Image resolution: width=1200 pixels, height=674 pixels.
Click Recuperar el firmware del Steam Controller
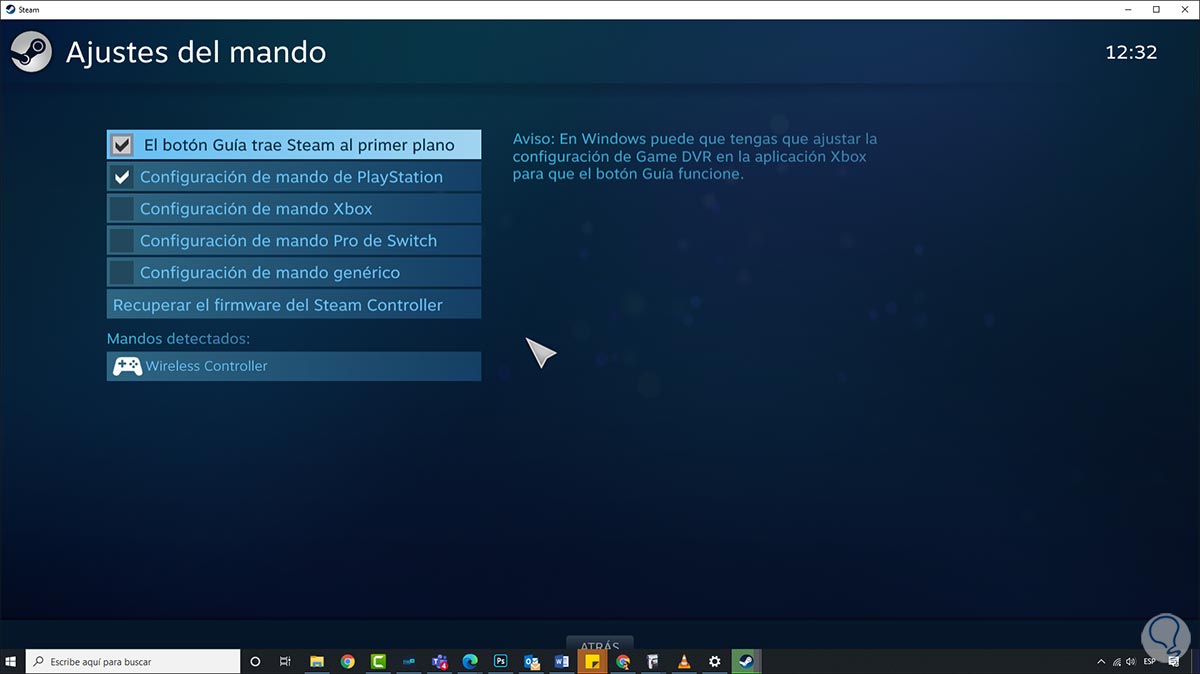click(293, 304)
